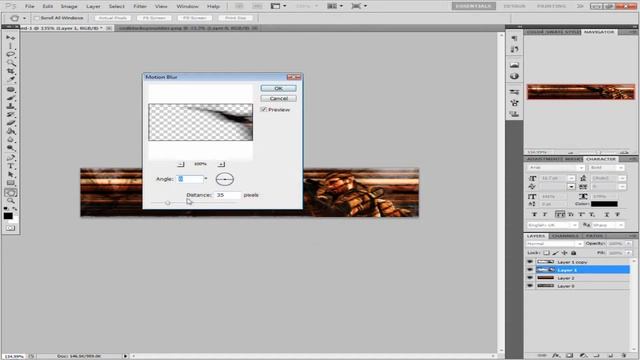Click the Faux Bold character style icon
Image resolution: width=640 pixels, height=360 pixels.
tap(534, 214)
